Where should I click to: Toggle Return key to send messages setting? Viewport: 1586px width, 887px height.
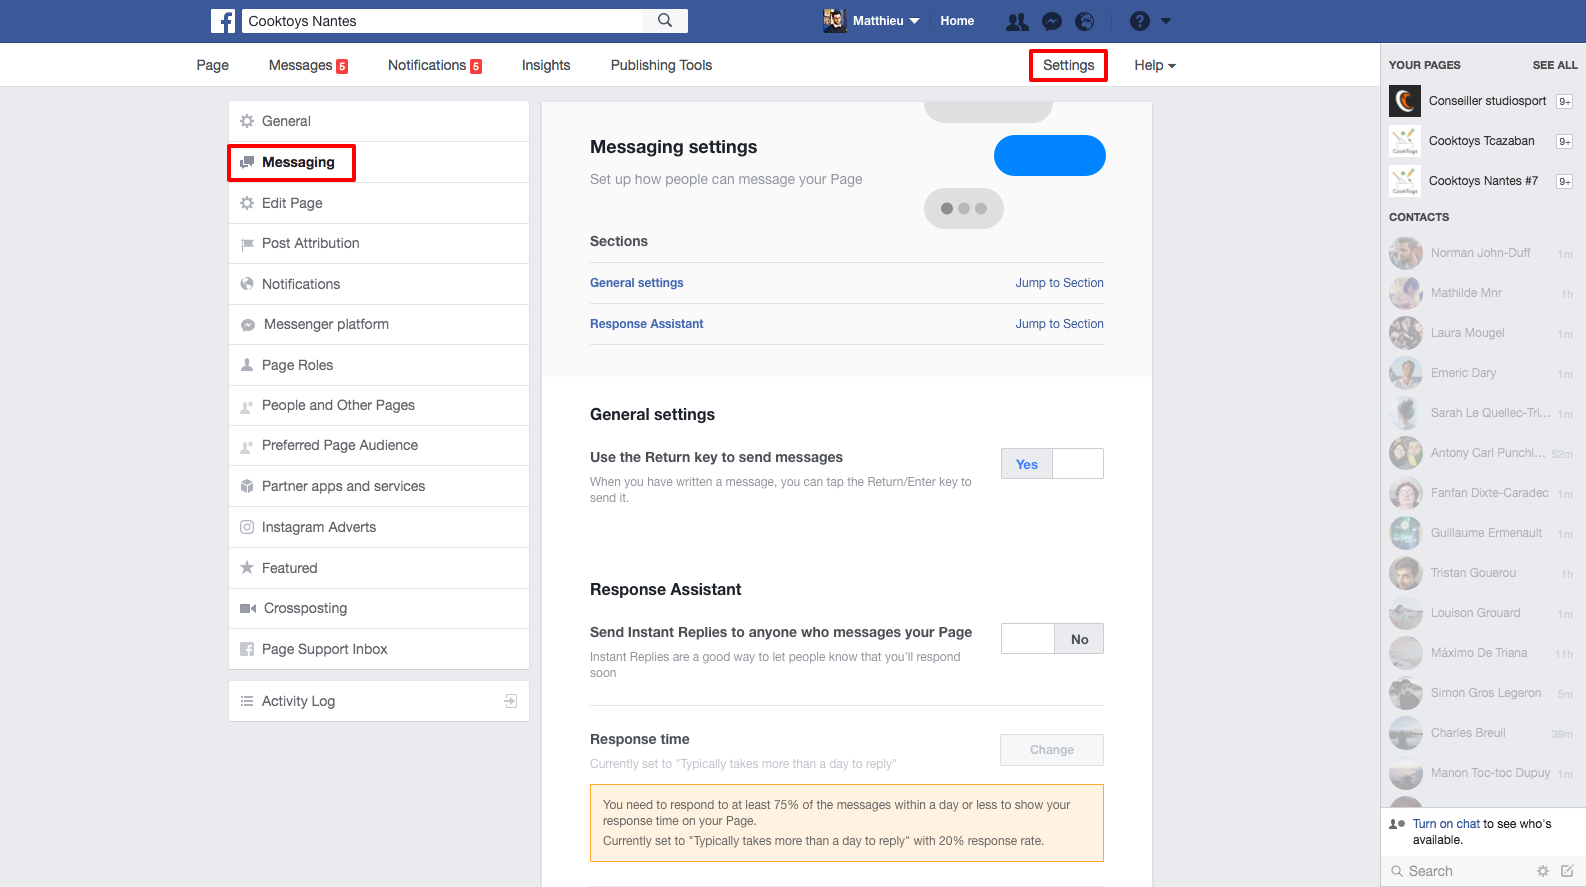(x=1052, y=464)
